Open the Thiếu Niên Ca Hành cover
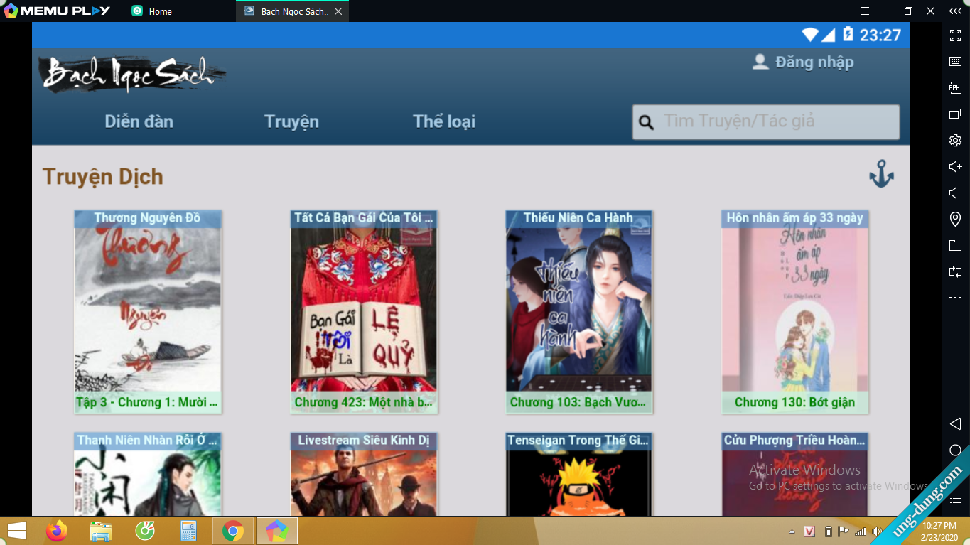This screenshot has height=545, width=970. 579,310
